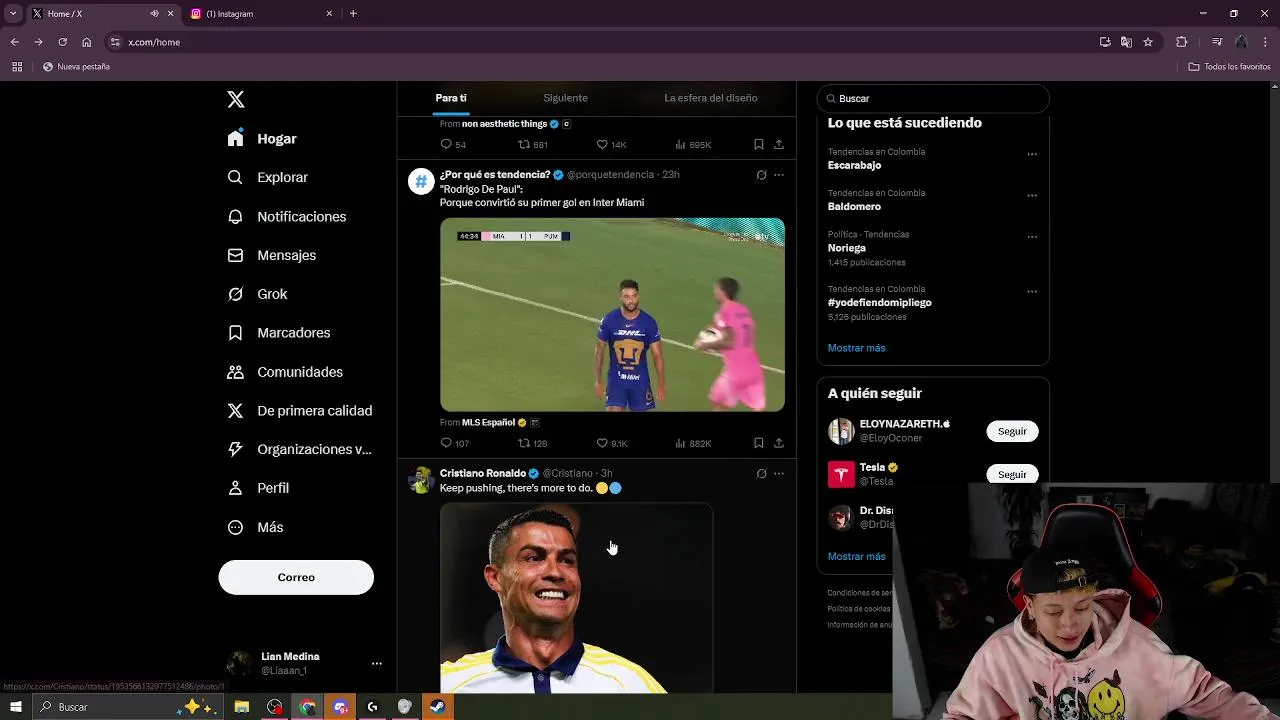Open the Escarabajo trending topic
The height and width of the screenshot is (720, 1280).
[x=854, y=165]
